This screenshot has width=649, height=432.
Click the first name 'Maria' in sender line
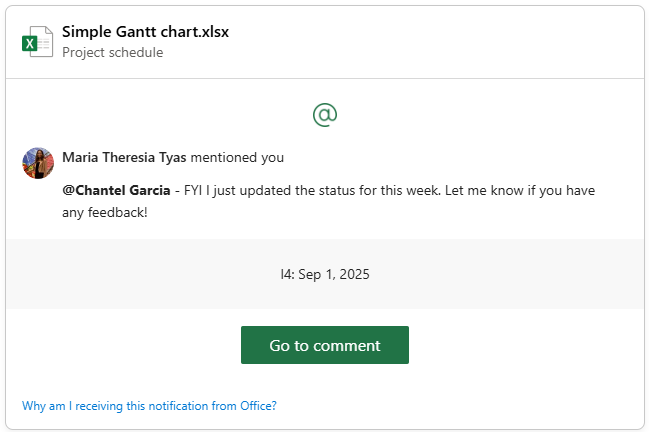[80, 157]
